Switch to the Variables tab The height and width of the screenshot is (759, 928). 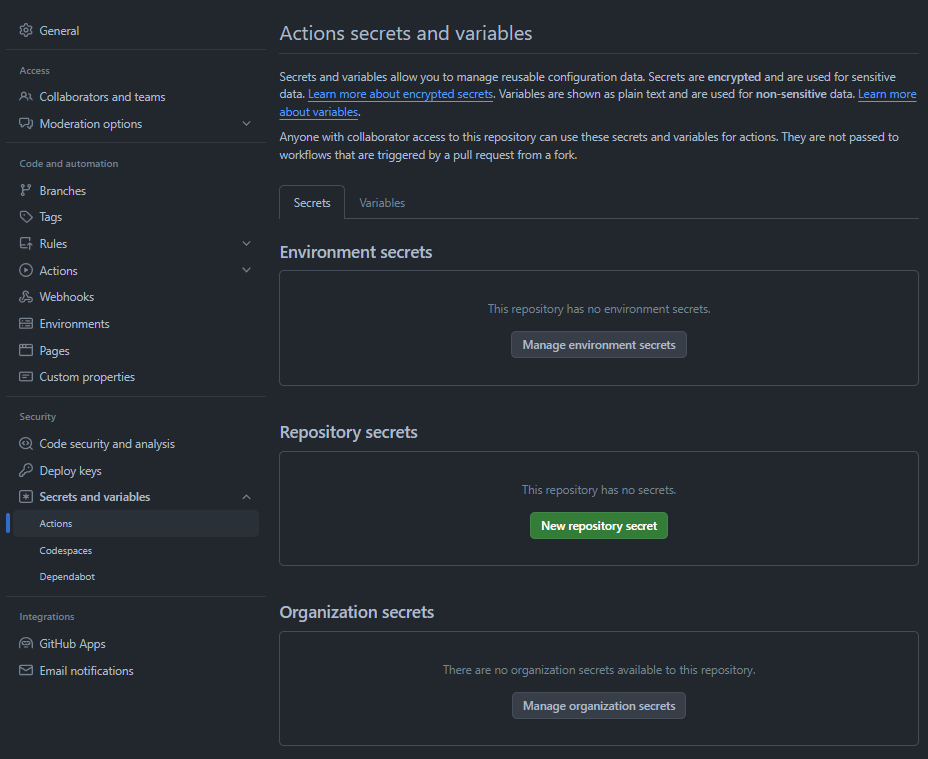[382, 203]
